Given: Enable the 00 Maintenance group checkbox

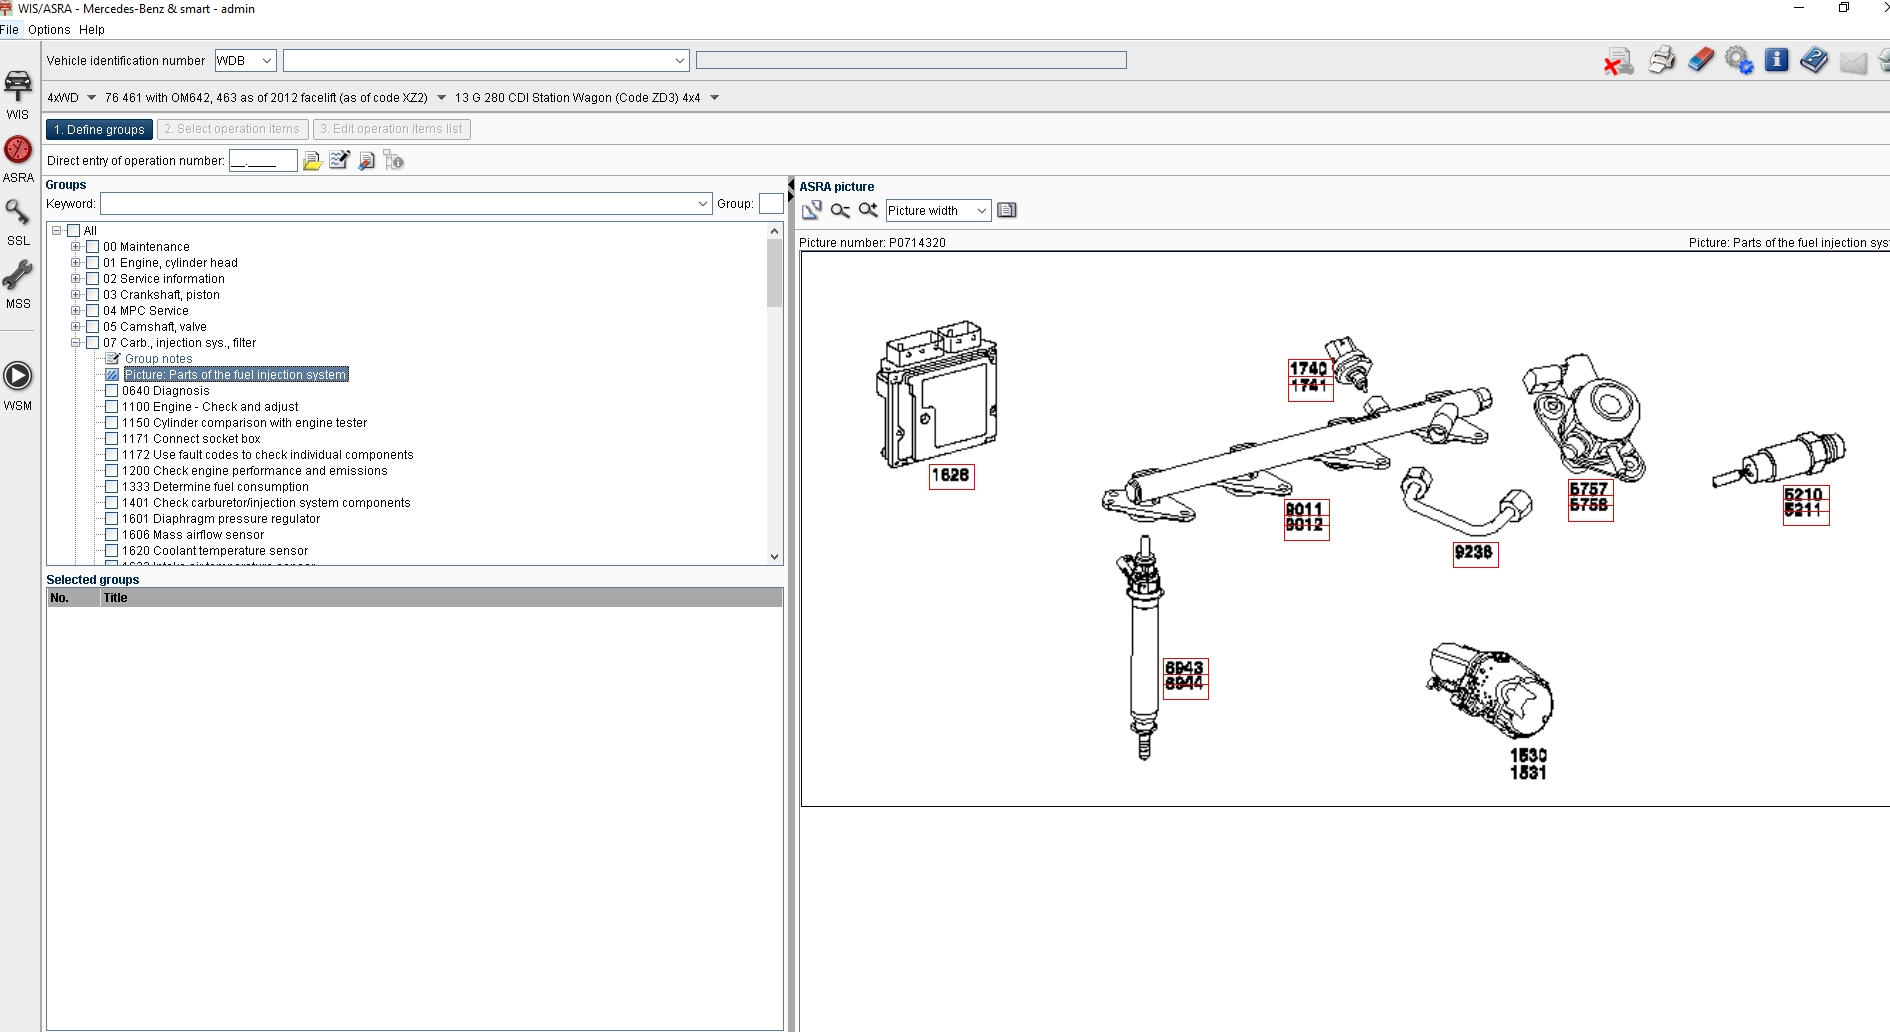Looking at the screenshot, I should pyautogui.click(x=93, y=247).
